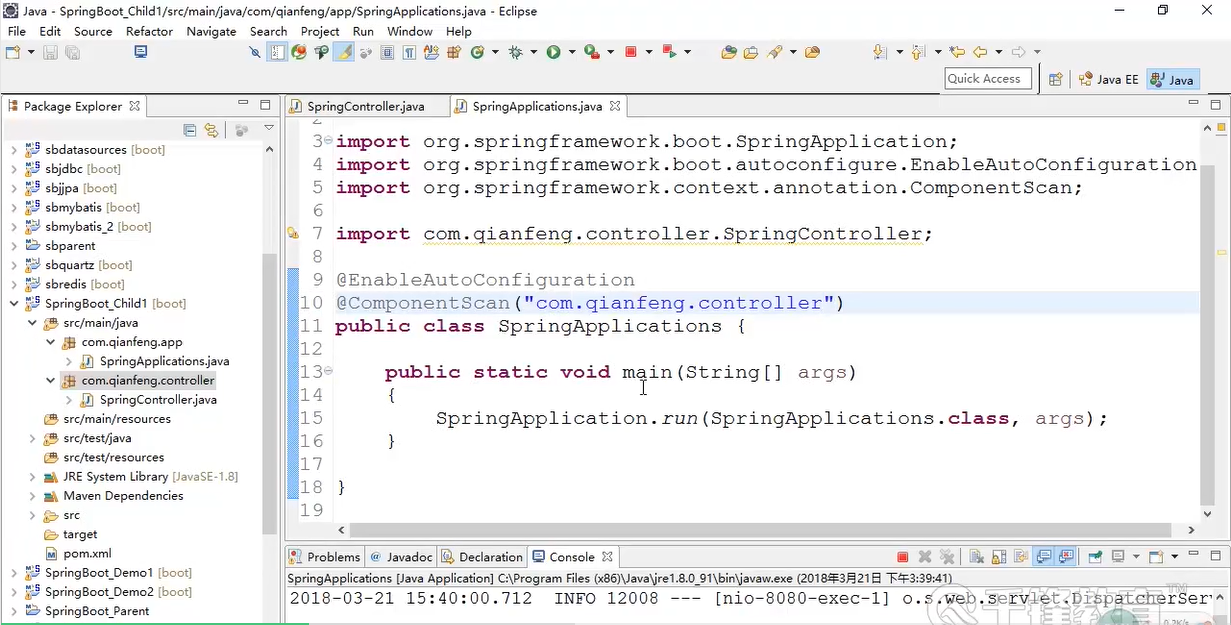Screen dimensions: 1231x625
Task: Select the com.qianfeng.app package
Action: click(x=132, y=342)
